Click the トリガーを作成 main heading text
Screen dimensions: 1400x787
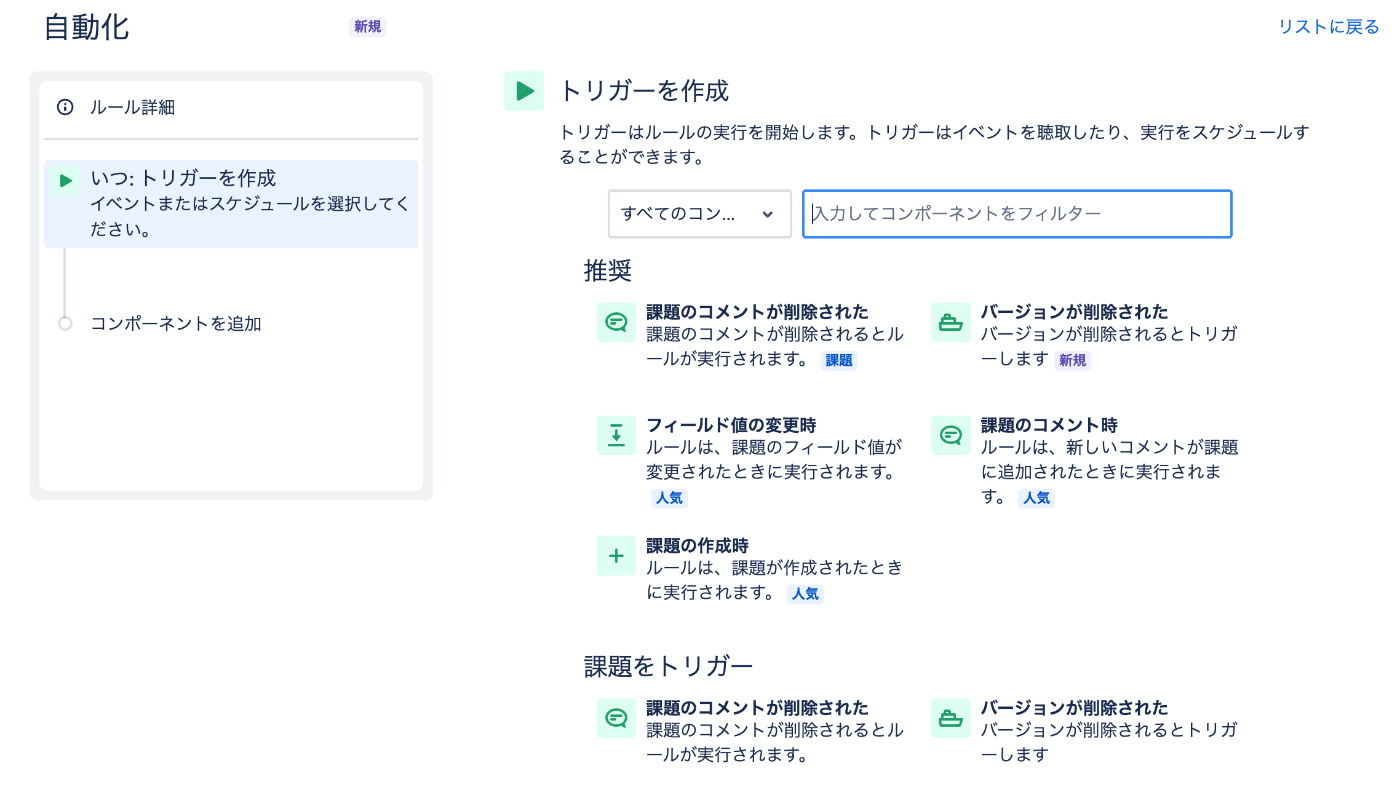[x=644, y=91]
